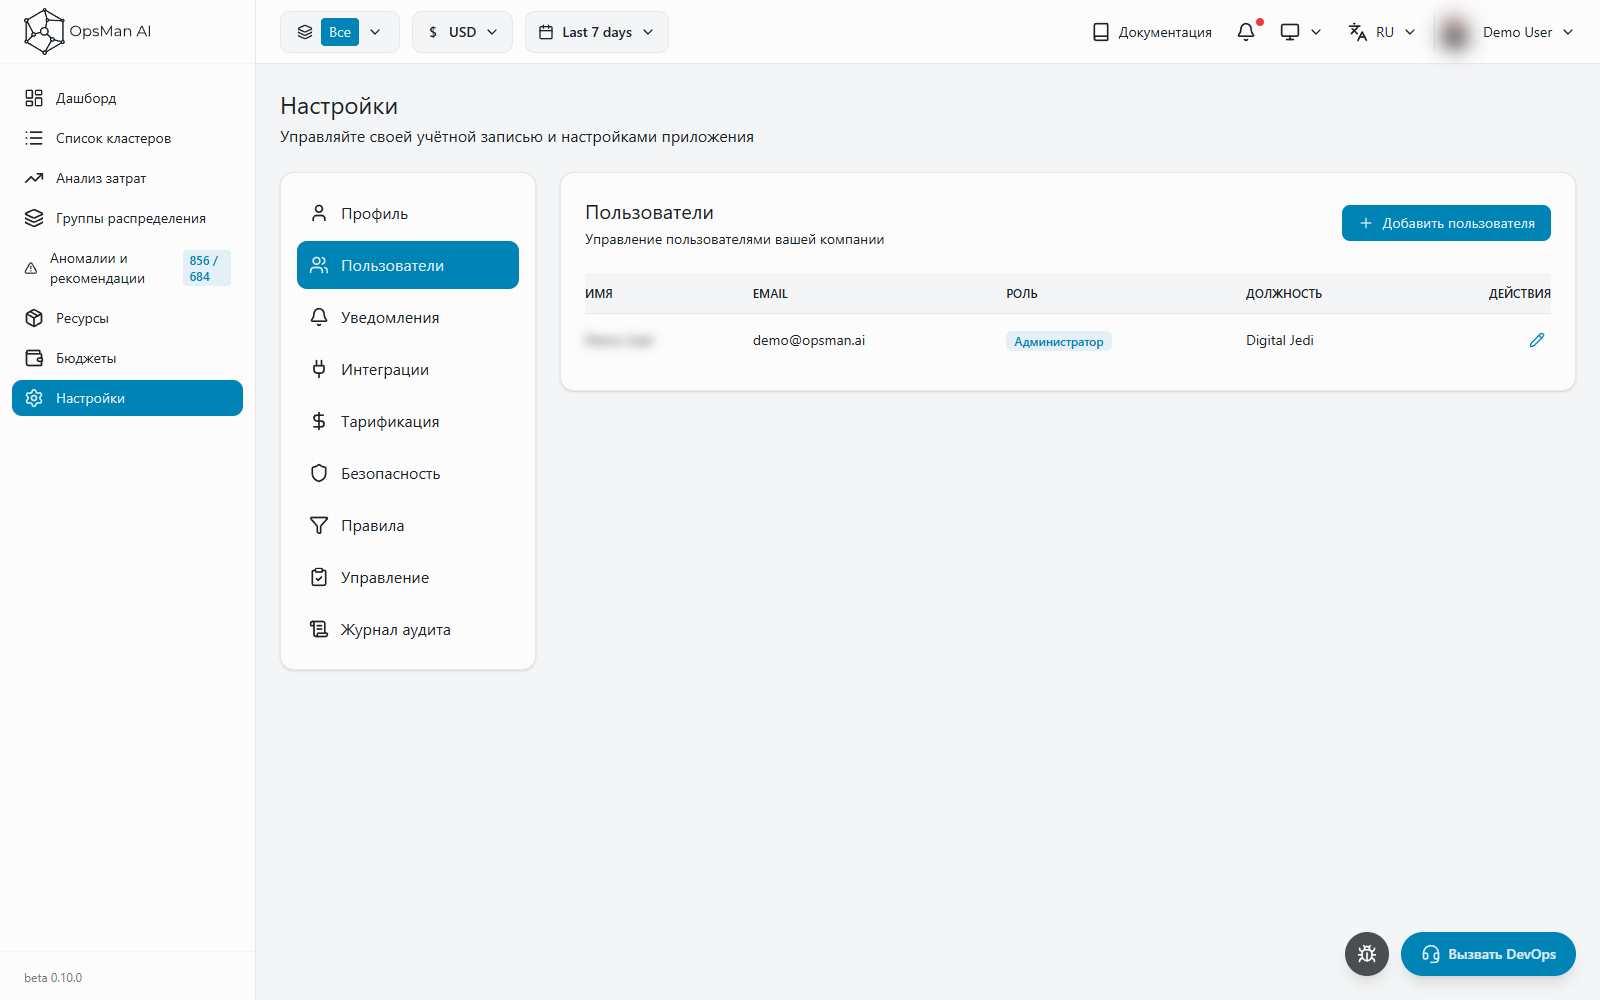
Task: Click Вызвать DevOps button
Action: [1488, 954]
